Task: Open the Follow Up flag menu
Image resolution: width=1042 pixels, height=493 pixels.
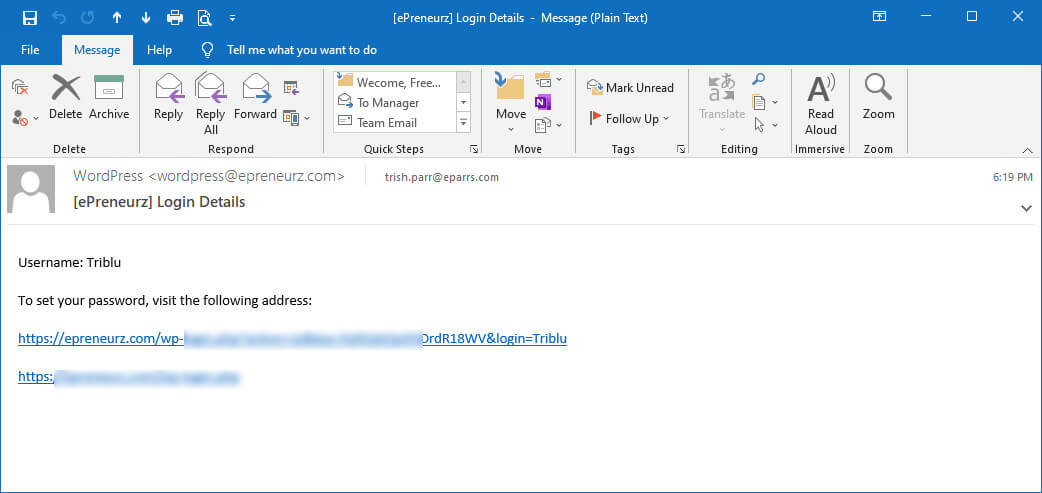Action: tap(629, 119)
